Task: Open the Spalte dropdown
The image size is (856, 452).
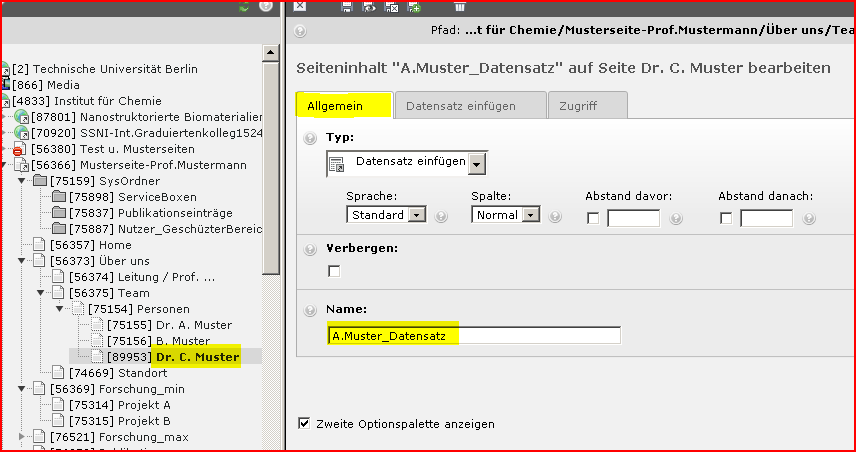Action: [530, 215]
